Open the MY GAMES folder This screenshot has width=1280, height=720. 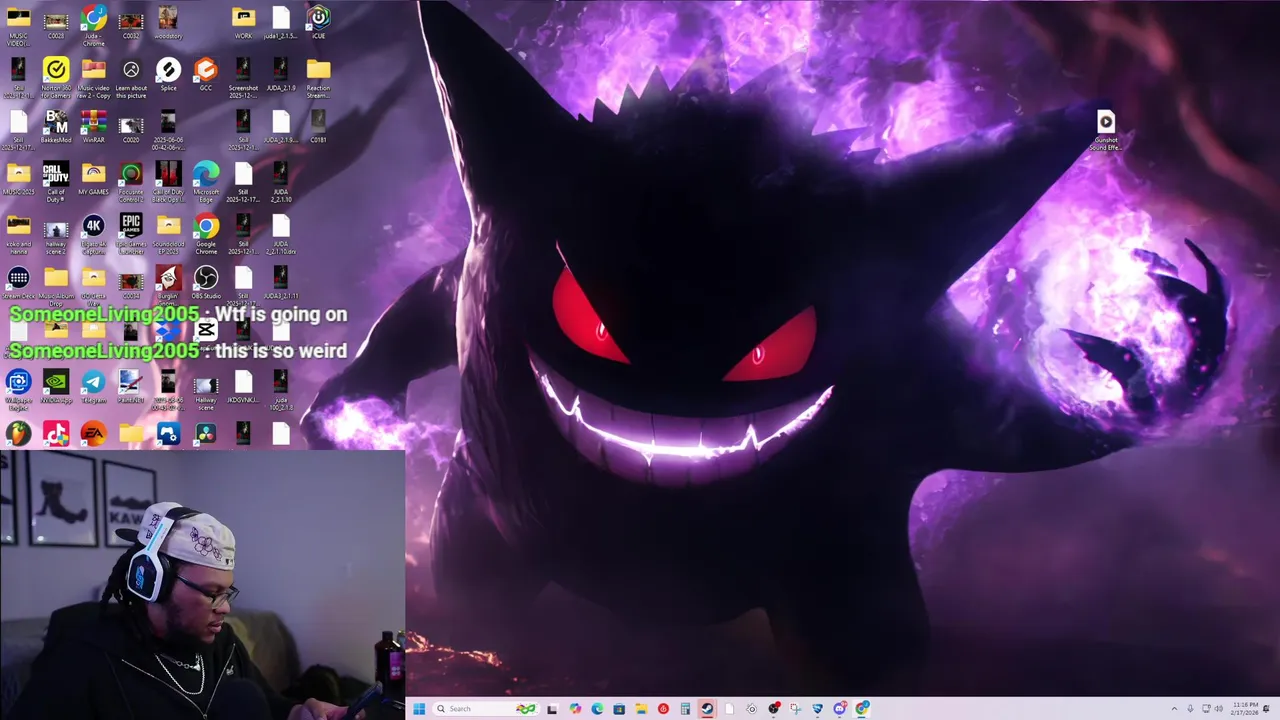coord(93,178)
